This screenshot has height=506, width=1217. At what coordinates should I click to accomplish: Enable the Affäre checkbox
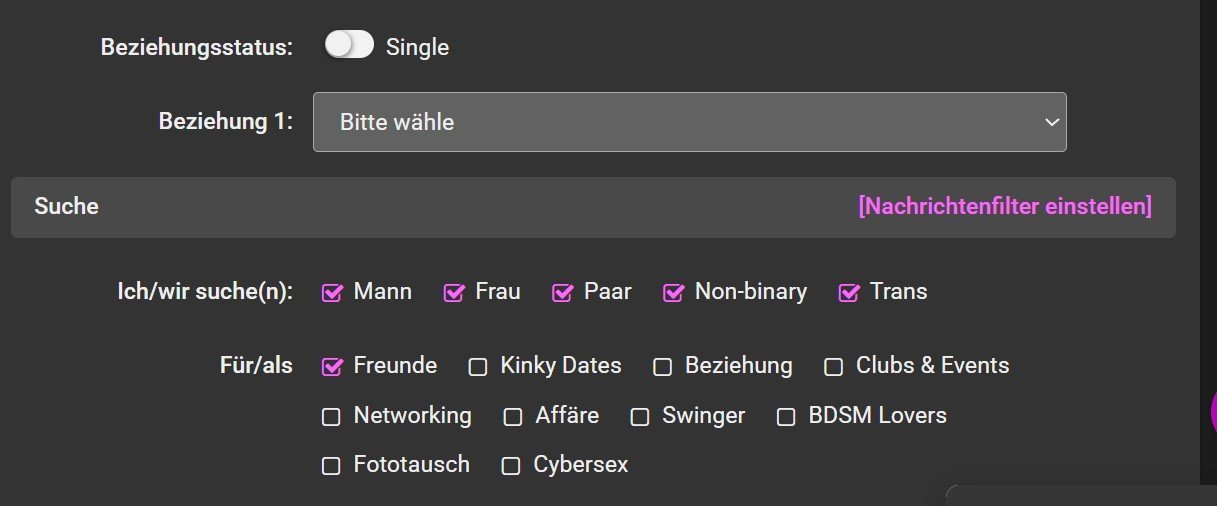pyautogui.click(x=512, y=417)
